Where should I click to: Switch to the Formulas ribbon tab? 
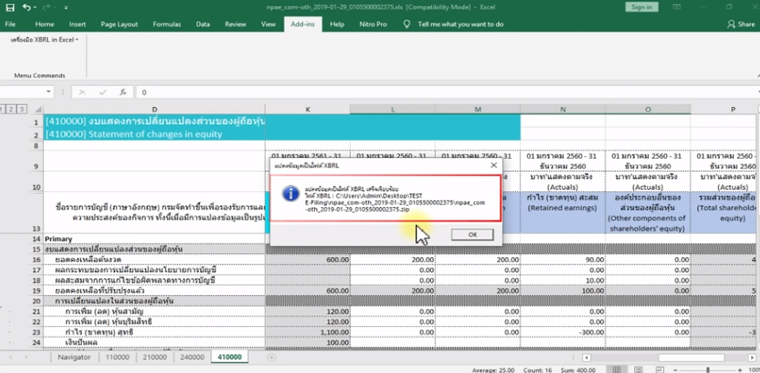click(x=167, y=24)
